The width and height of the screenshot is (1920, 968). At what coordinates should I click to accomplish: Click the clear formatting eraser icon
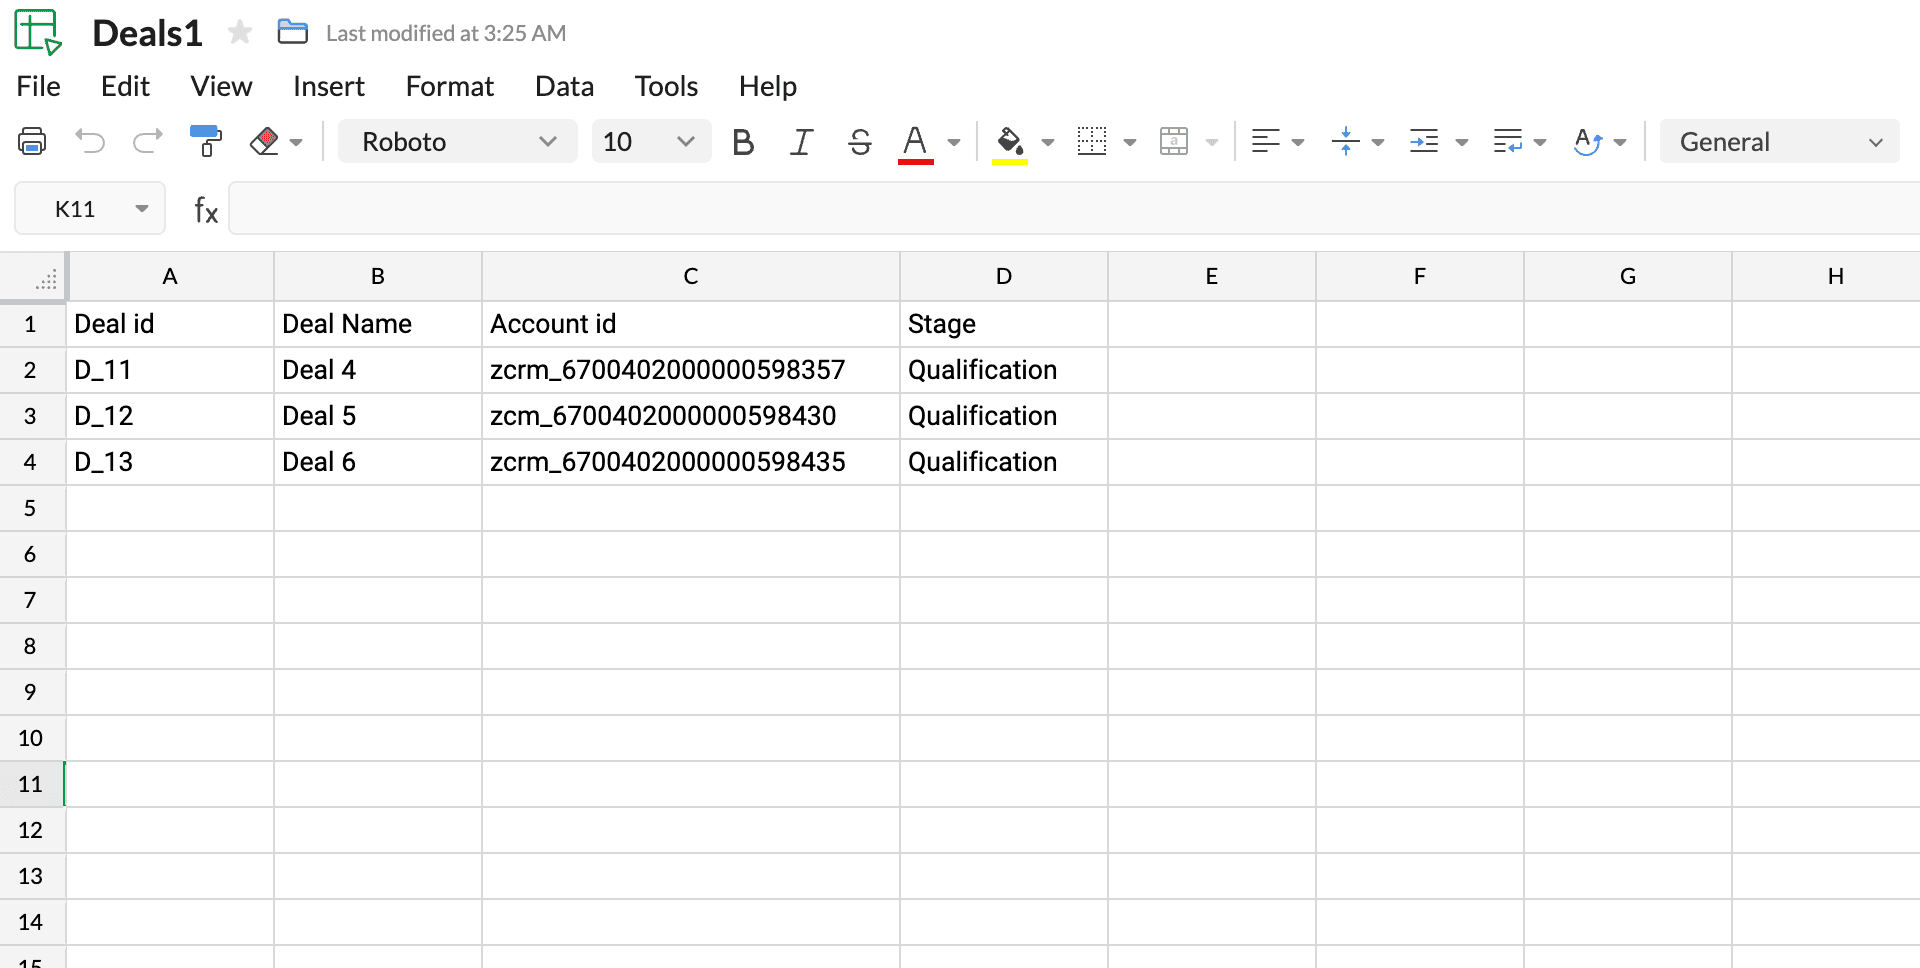(x=265, y=142)
